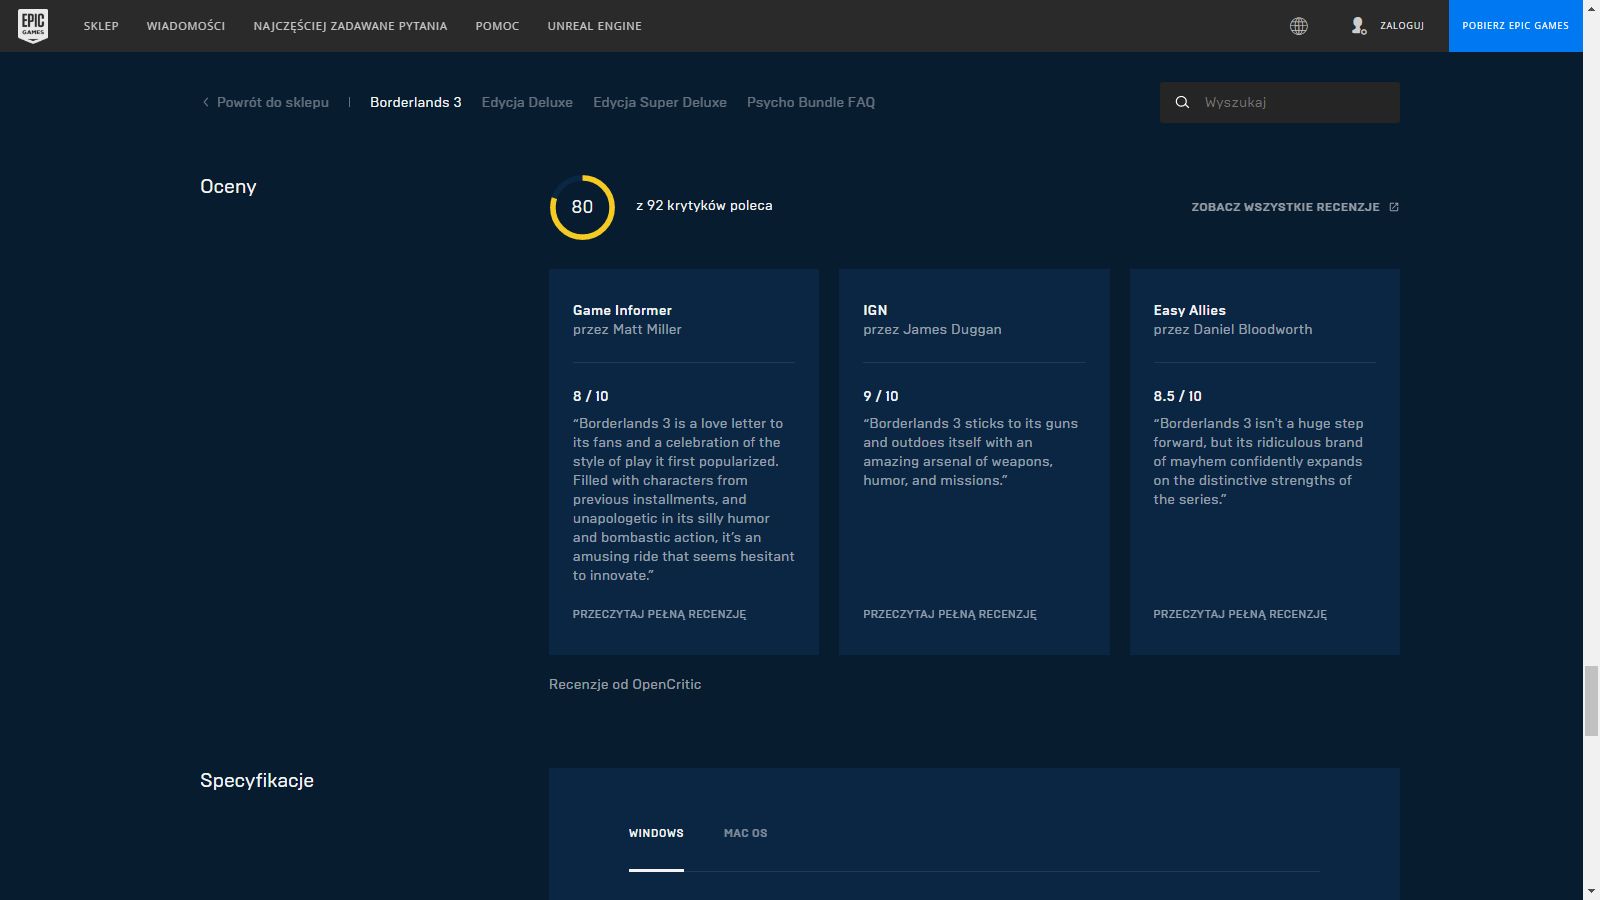
Task: Open the POMOC menu item
Action: click(x=497, y=26)
